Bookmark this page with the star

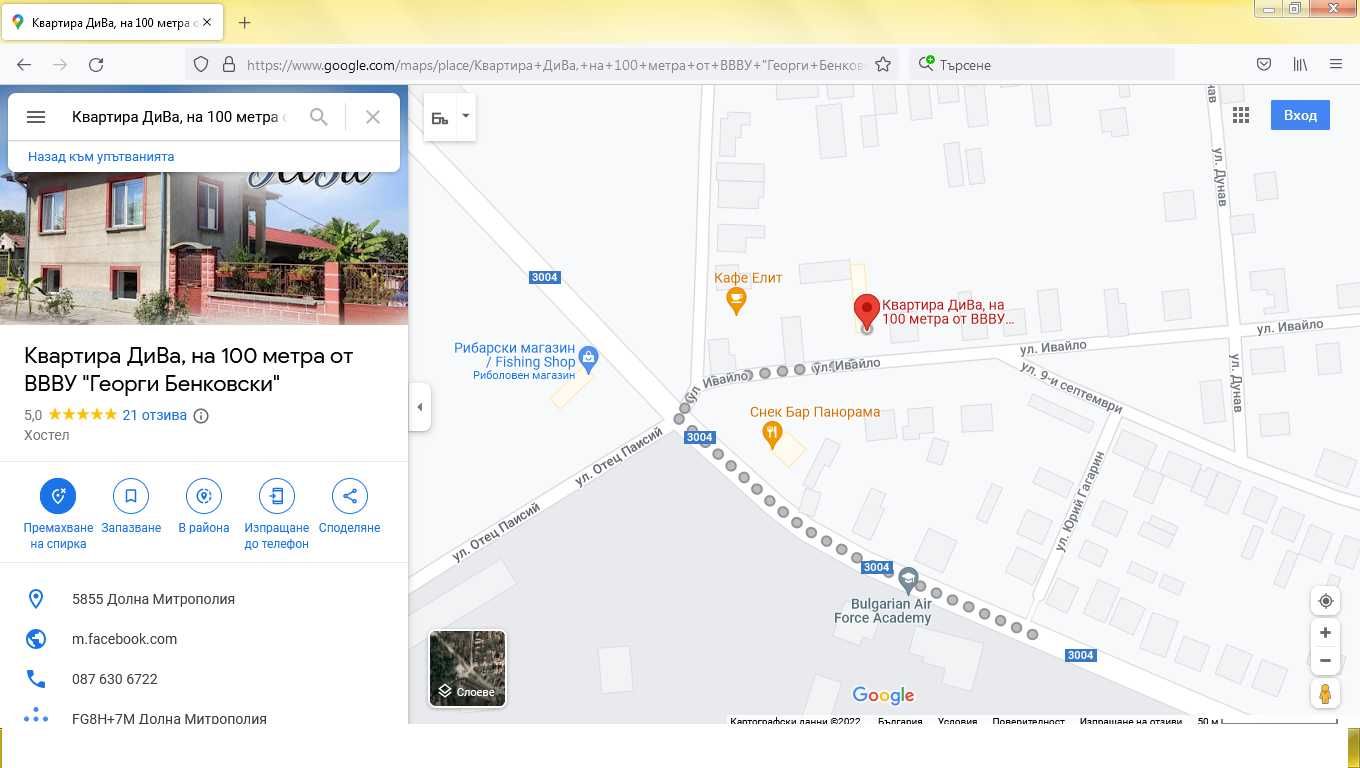883,64
